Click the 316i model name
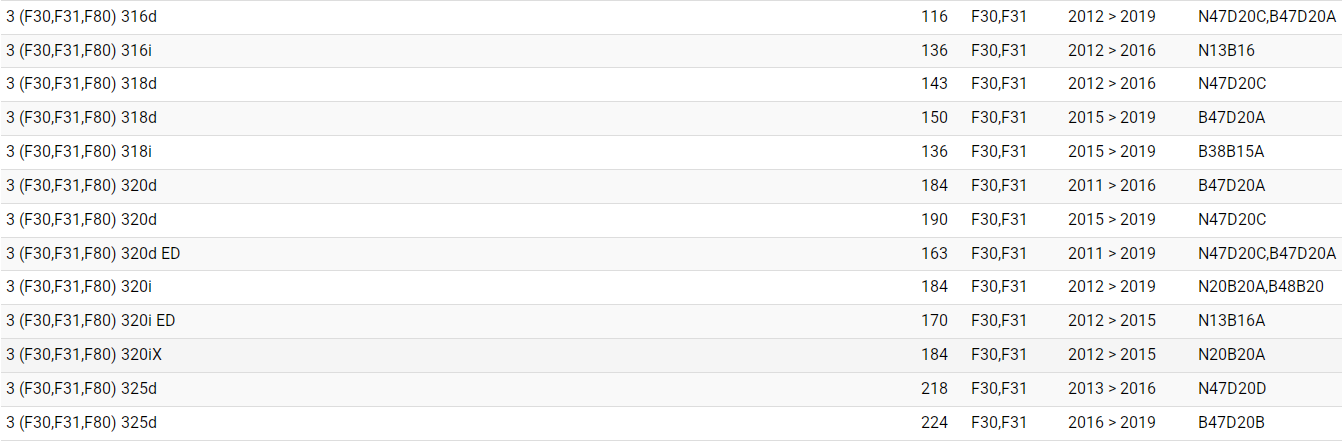The image size is (1344, 441). [79, 50]
